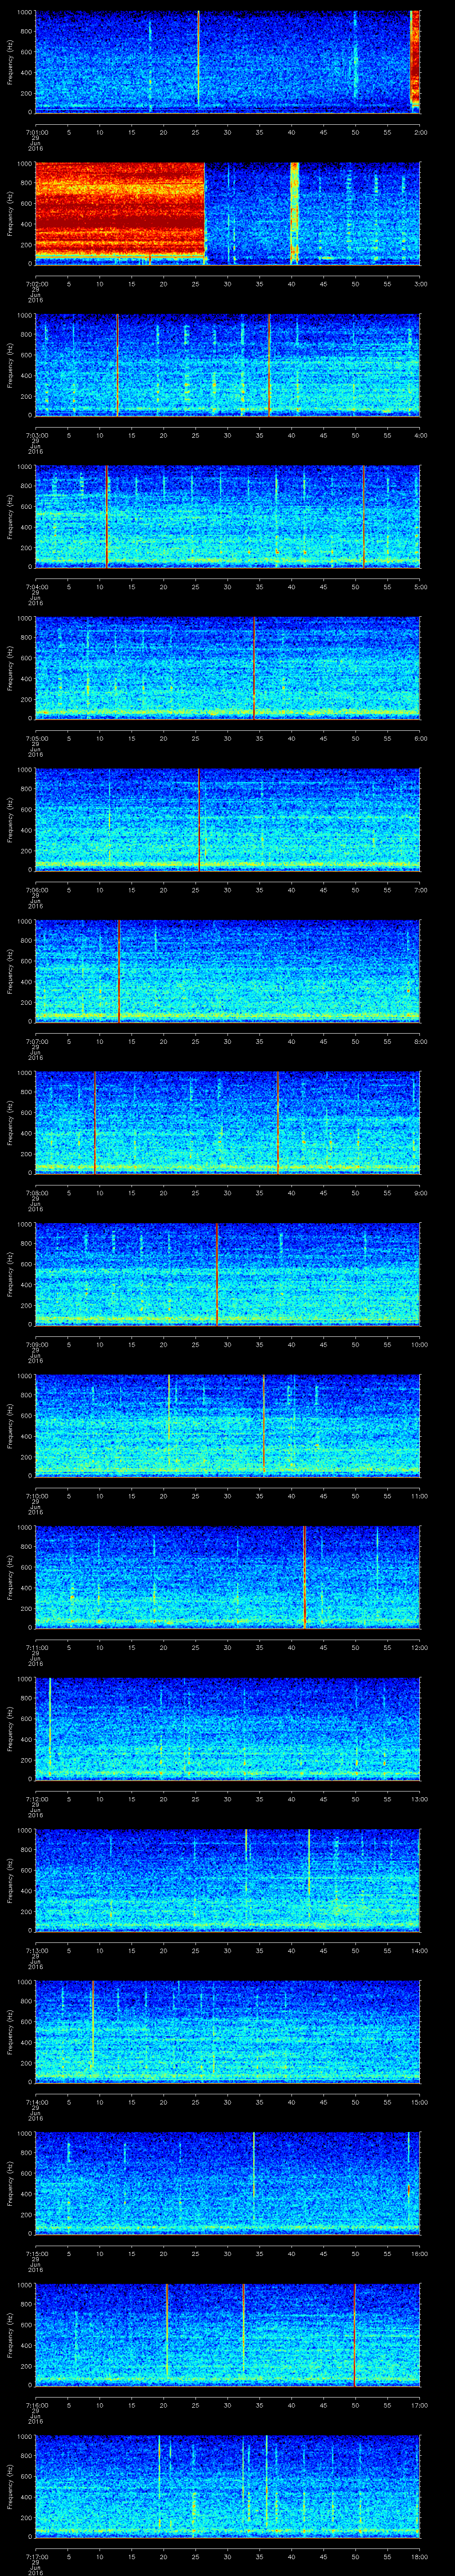Click the '17:00' end time label
Image resolution: width=455 pixels, height=2576 pixels.
click(419, 2405)
